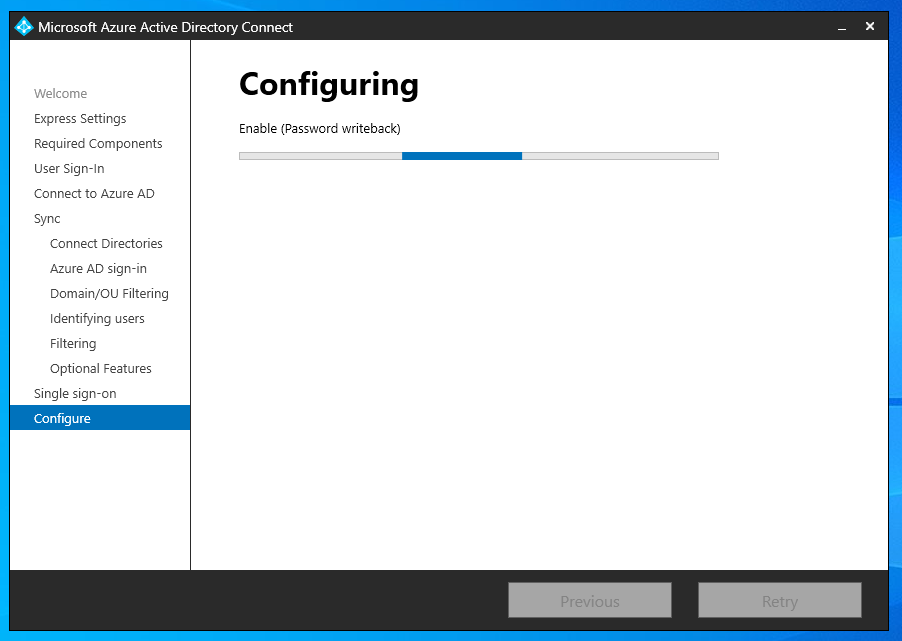902x641 pixels.
Task: Click the Previous button
Action: click(x=590, y=601)
